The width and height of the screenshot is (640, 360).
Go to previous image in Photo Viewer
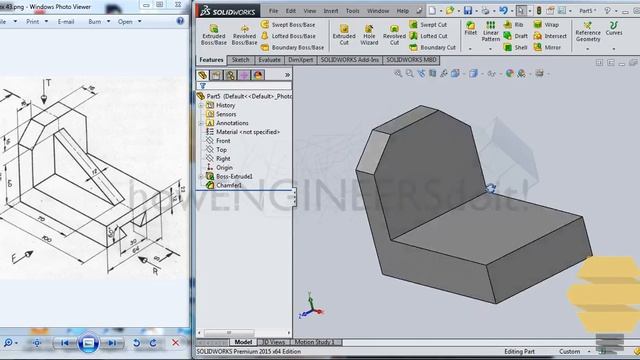pos(64,343)
